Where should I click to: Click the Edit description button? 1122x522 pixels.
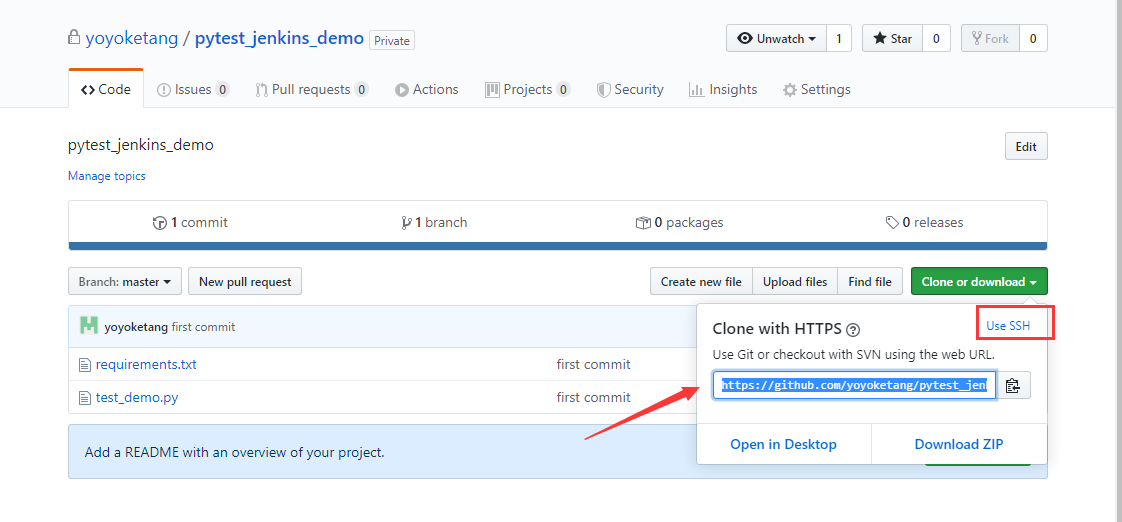(x=1026, y=147)
